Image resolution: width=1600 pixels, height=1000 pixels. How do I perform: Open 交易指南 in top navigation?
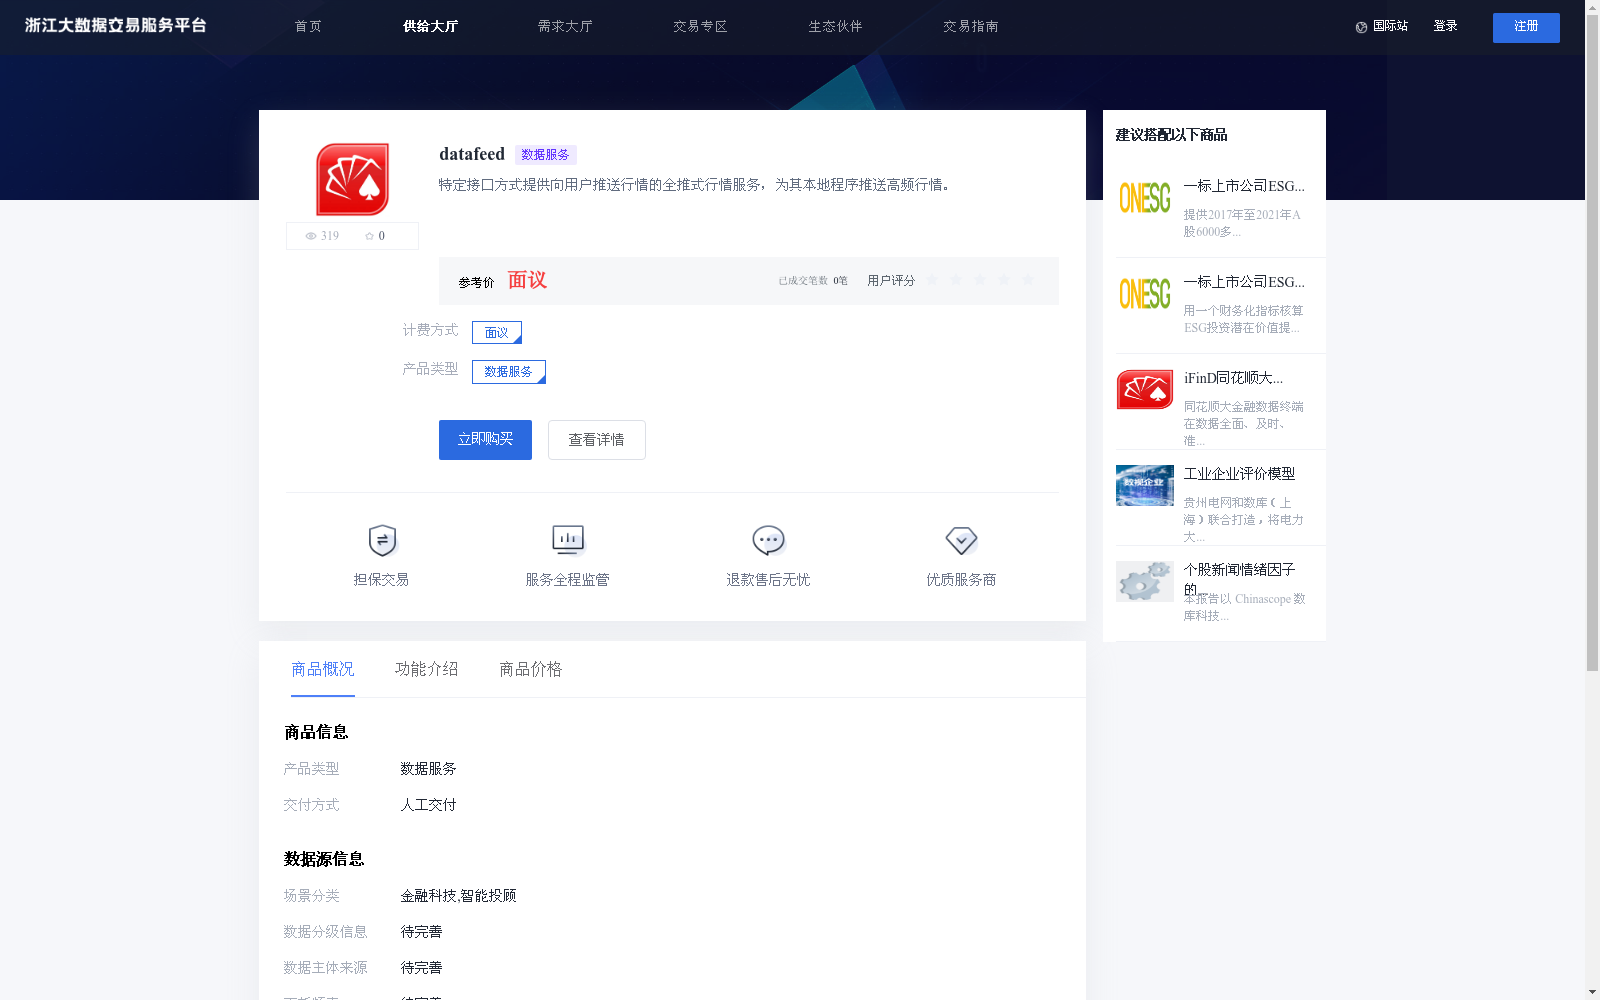[x=970, y=27]
